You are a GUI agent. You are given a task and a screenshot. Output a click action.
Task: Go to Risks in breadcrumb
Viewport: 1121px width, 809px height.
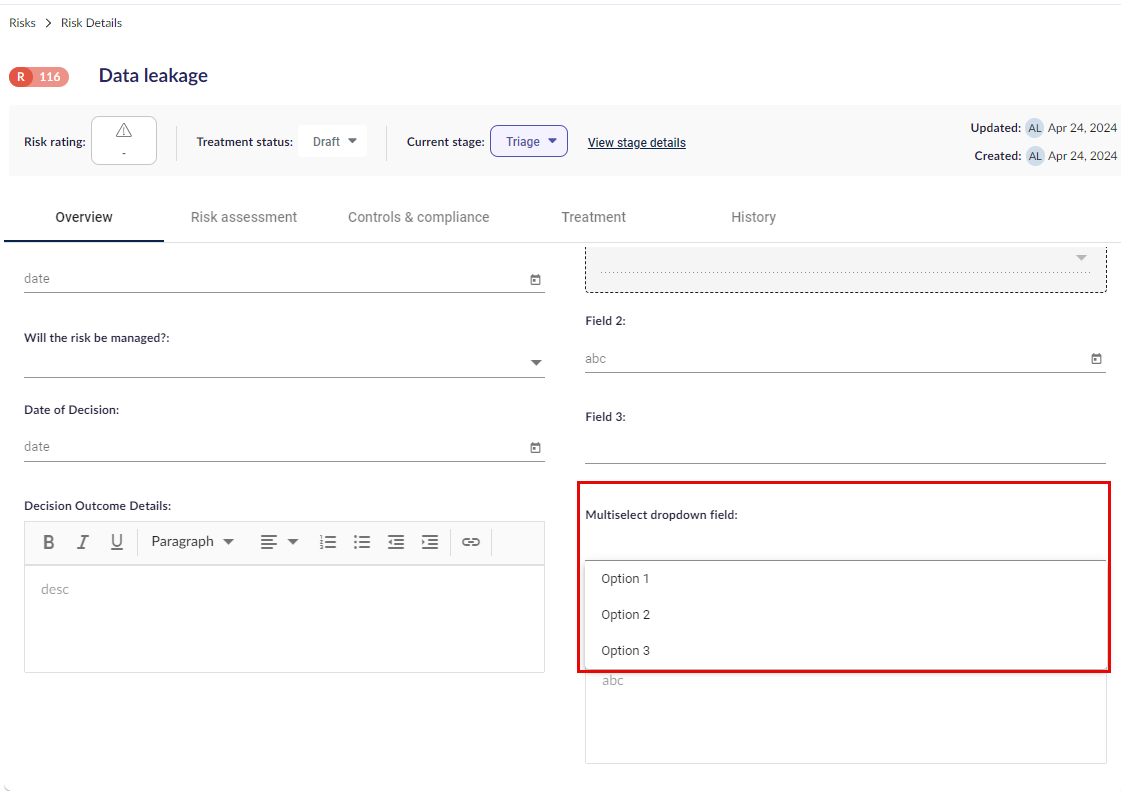(x=22, y=23)
